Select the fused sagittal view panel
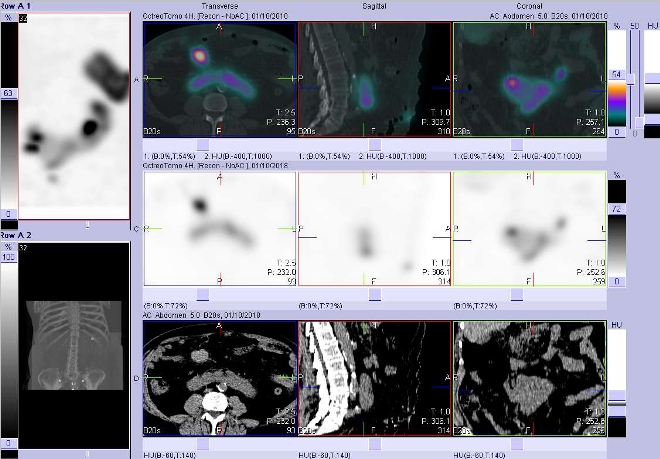 pyautogui.click(x=374, y=80)
